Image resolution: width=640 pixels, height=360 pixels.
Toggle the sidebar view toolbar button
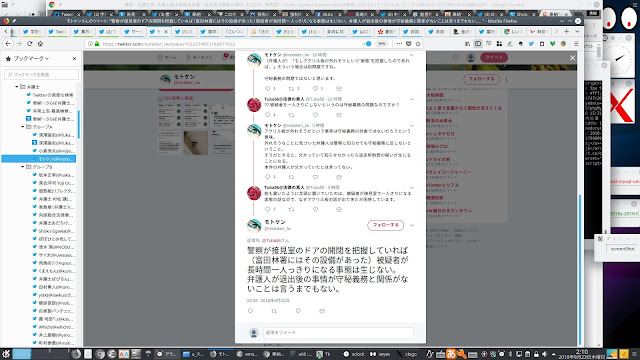(478, 44)
